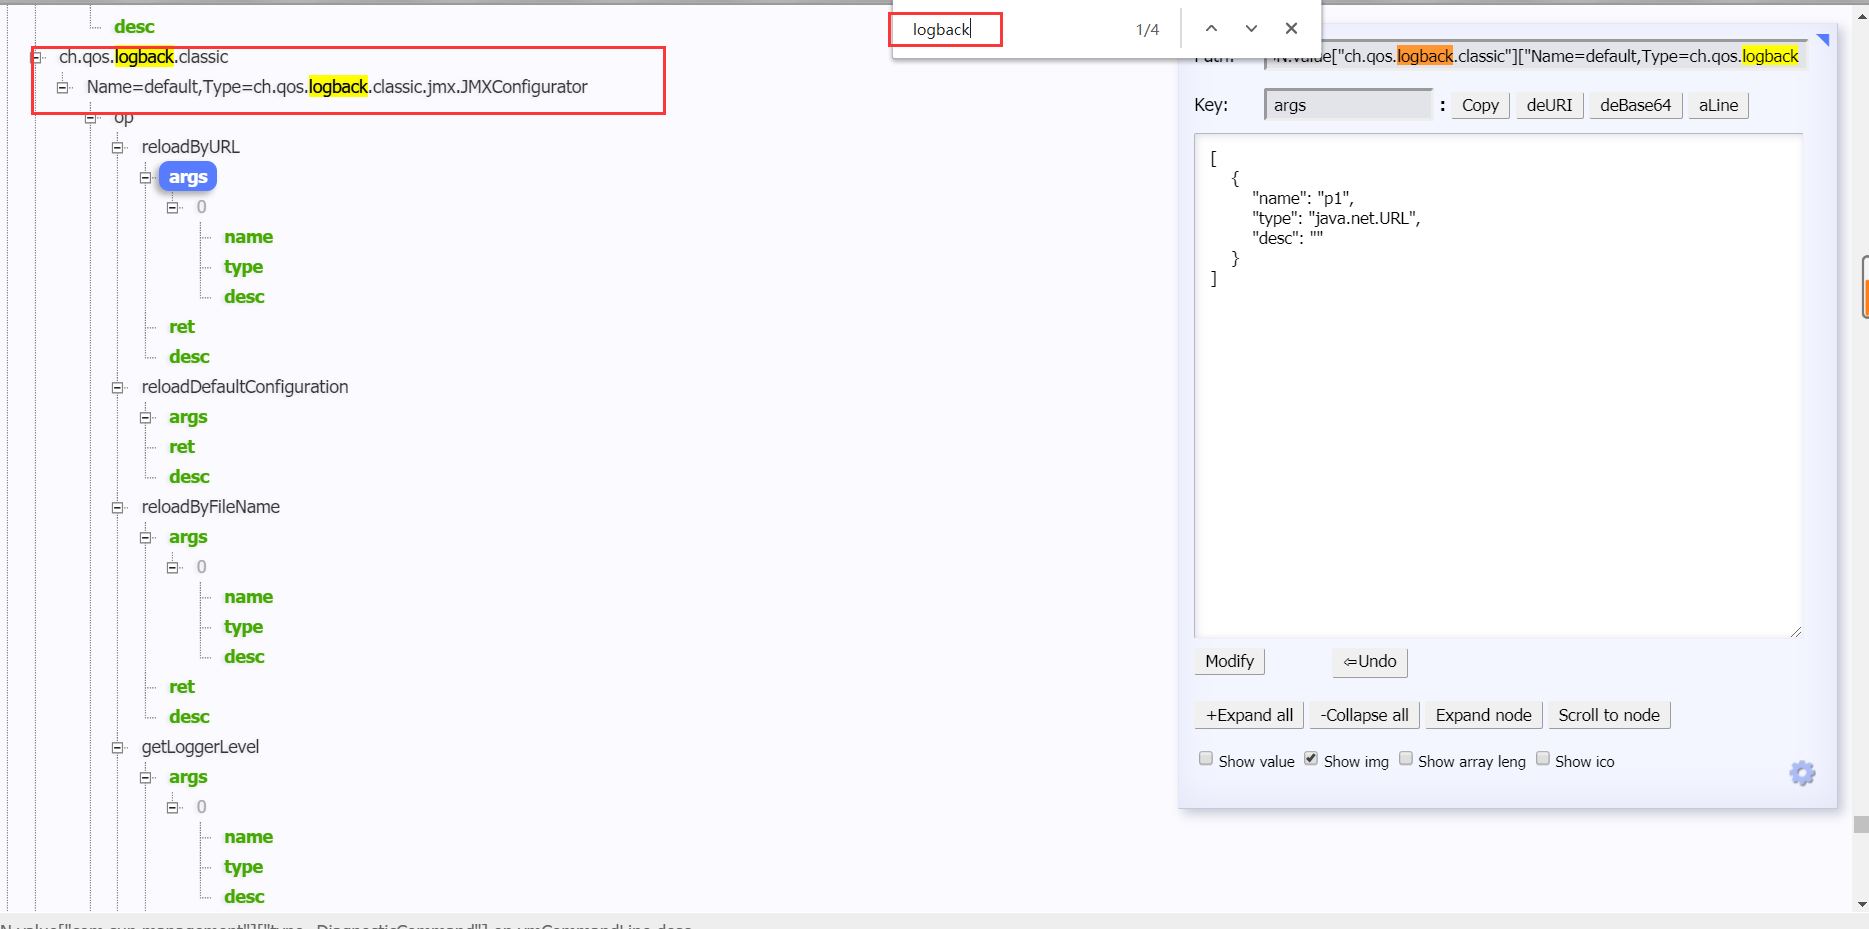Select reloadByFileName tree label

(x=210, y=507)
